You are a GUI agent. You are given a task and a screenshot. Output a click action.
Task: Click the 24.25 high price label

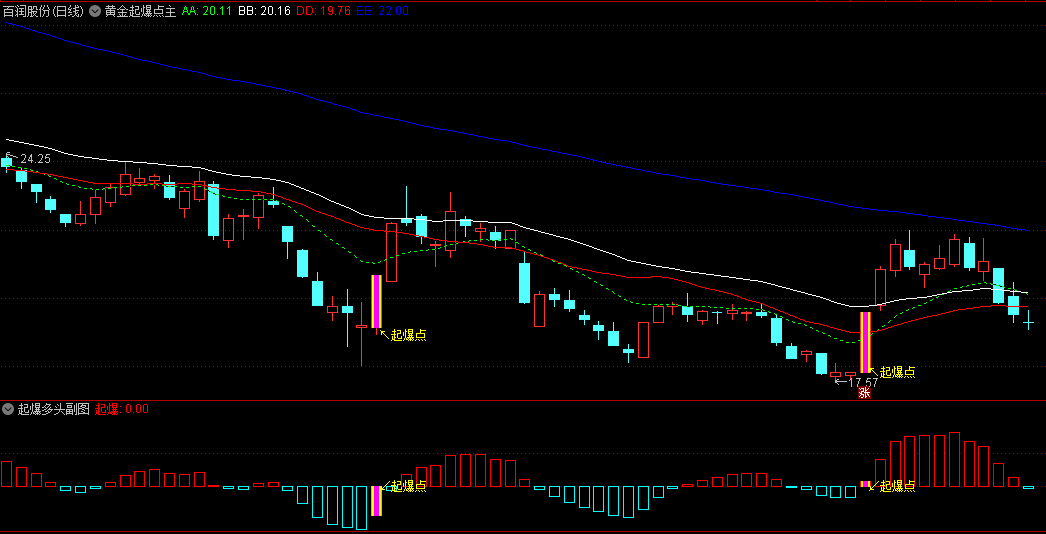click(35, 159)
